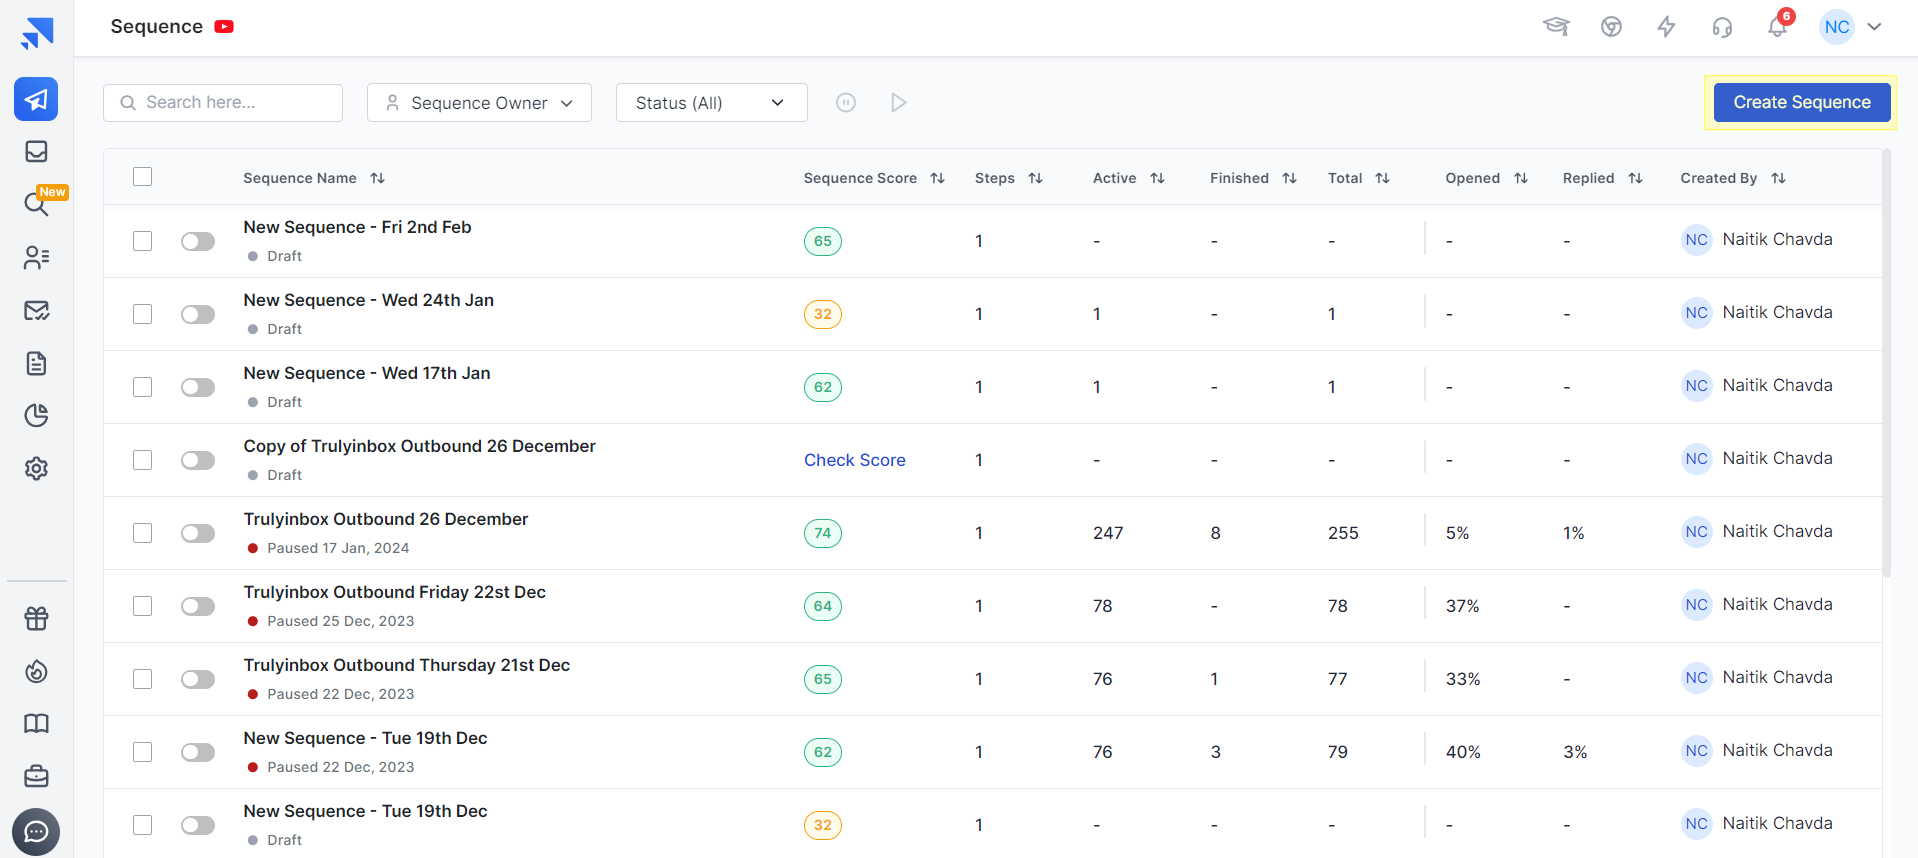
Task: Click the graduation cap icon
Action: click(x=1556, y=27)
